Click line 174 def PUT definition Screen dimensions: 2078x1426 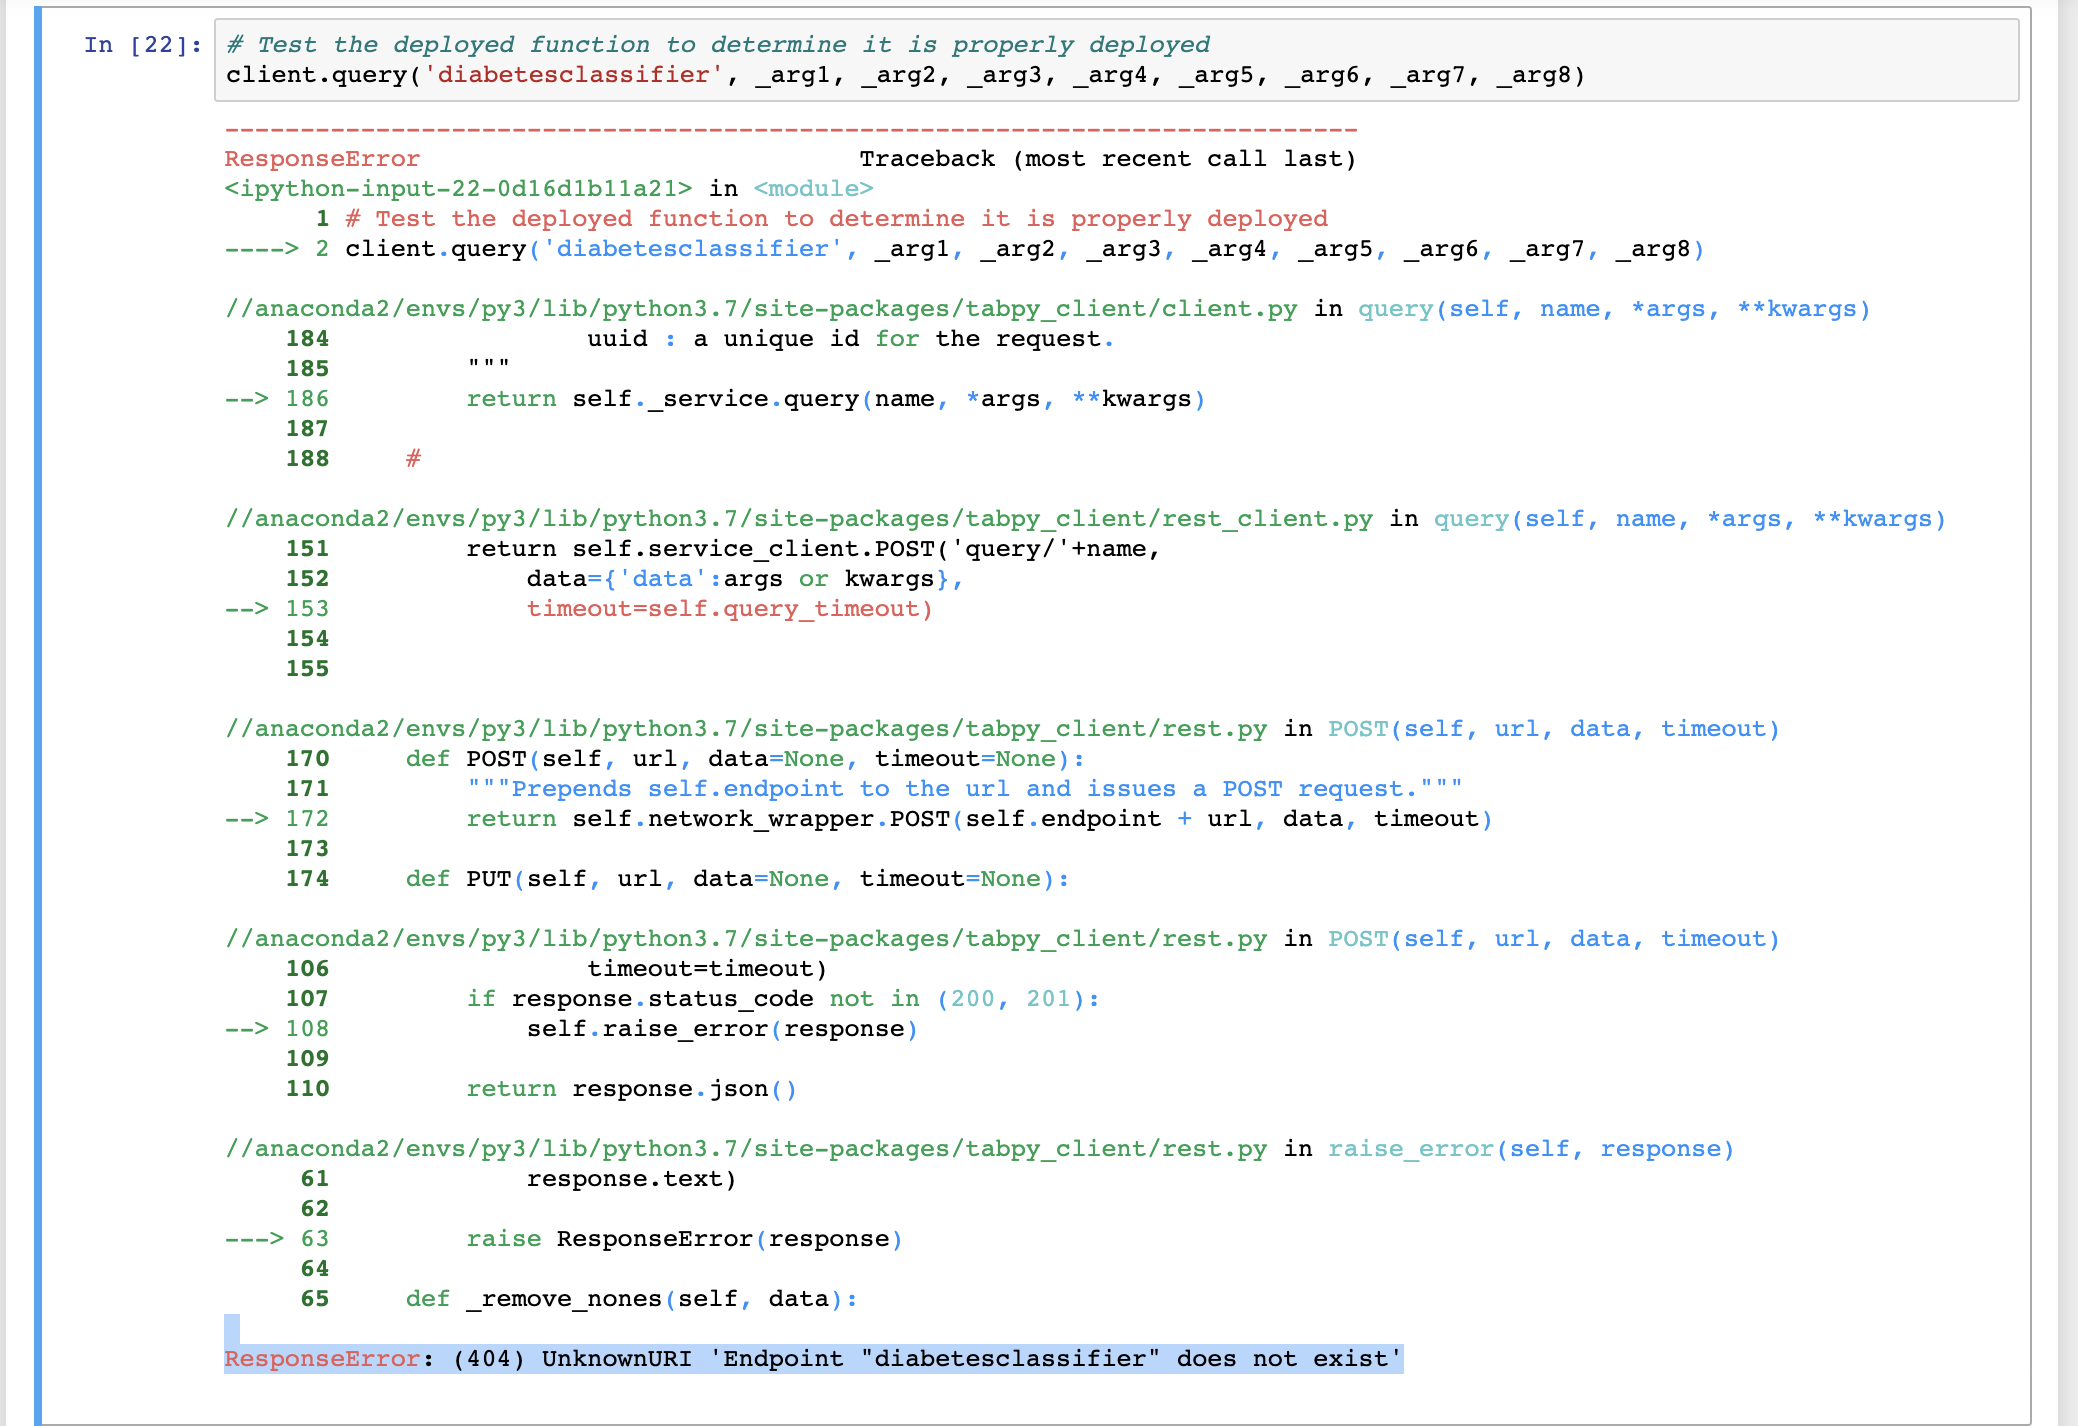(736, 879)
